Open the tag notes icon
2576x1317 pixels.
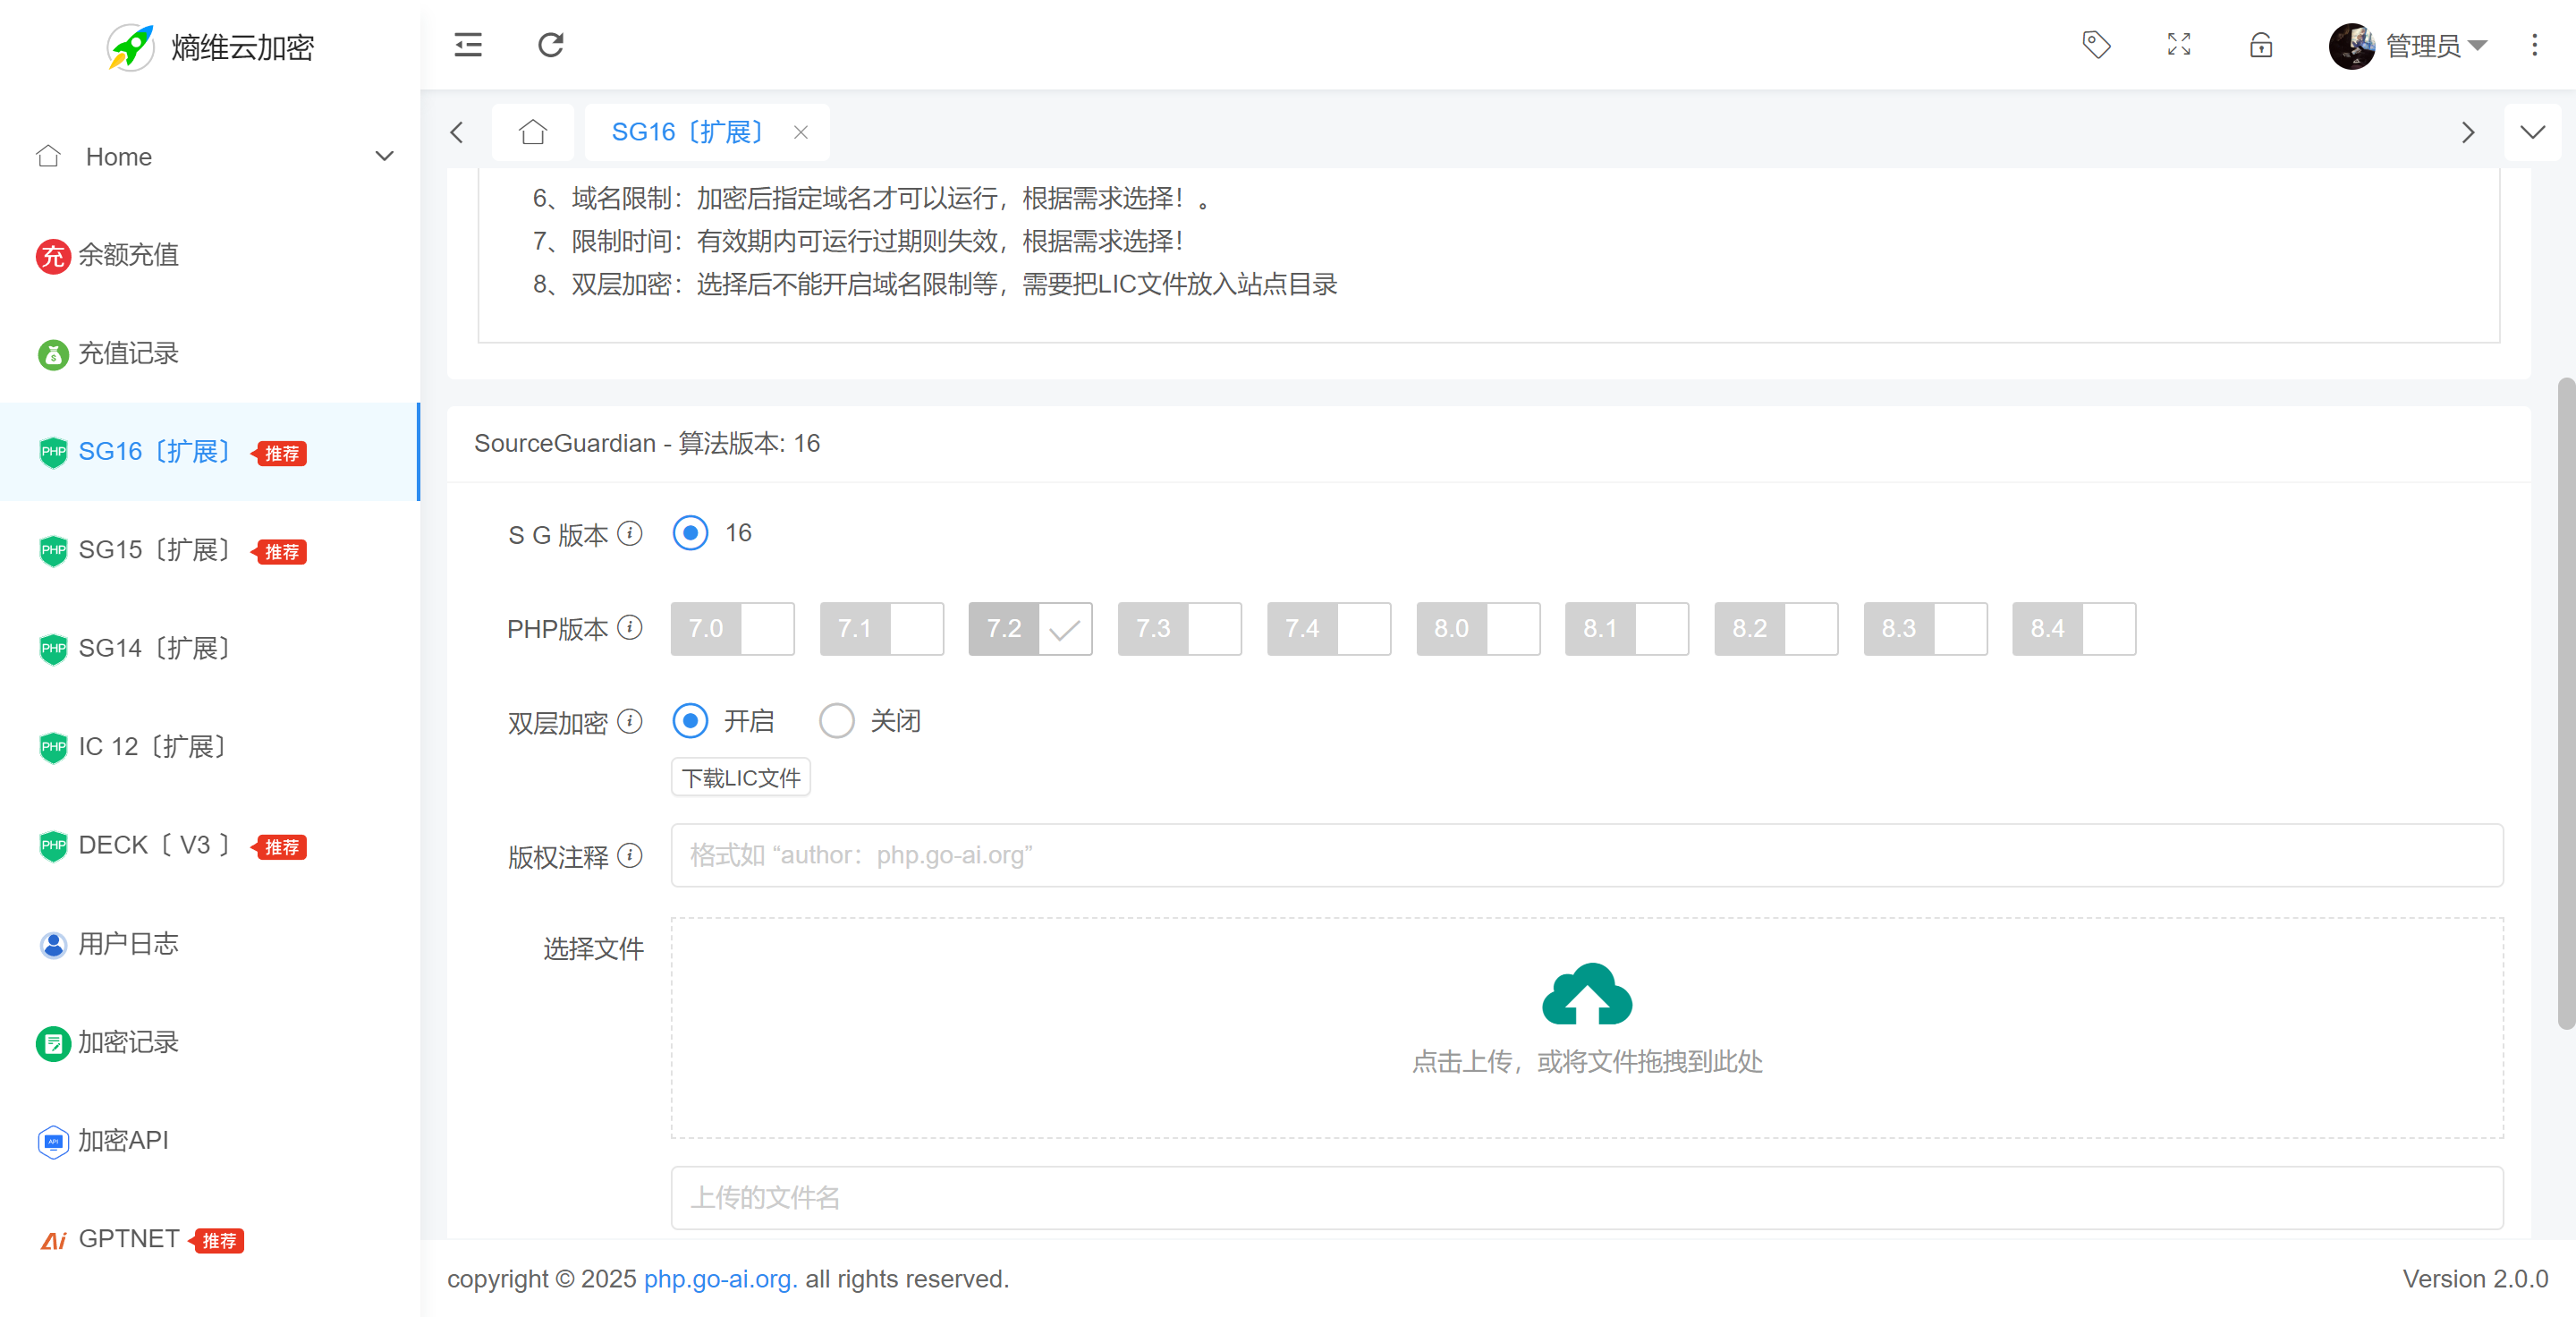[2096, 45]
